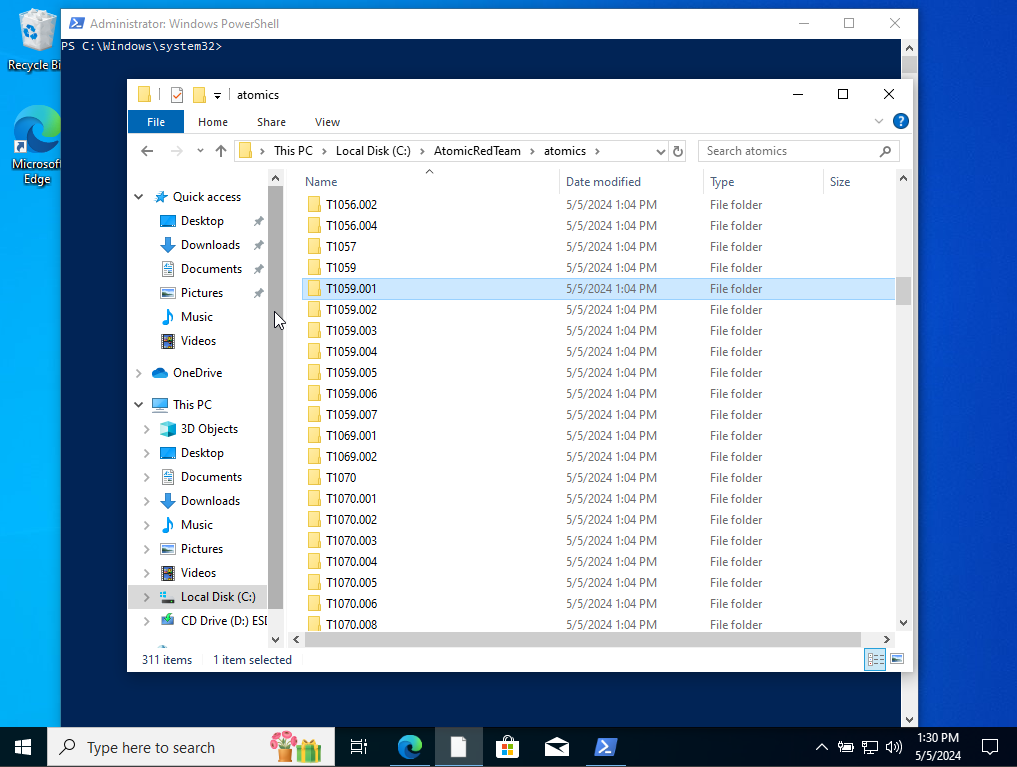Collapse the Quick access tree node
The width and height of the screenshot is (1017, 767).
(139, 197)
